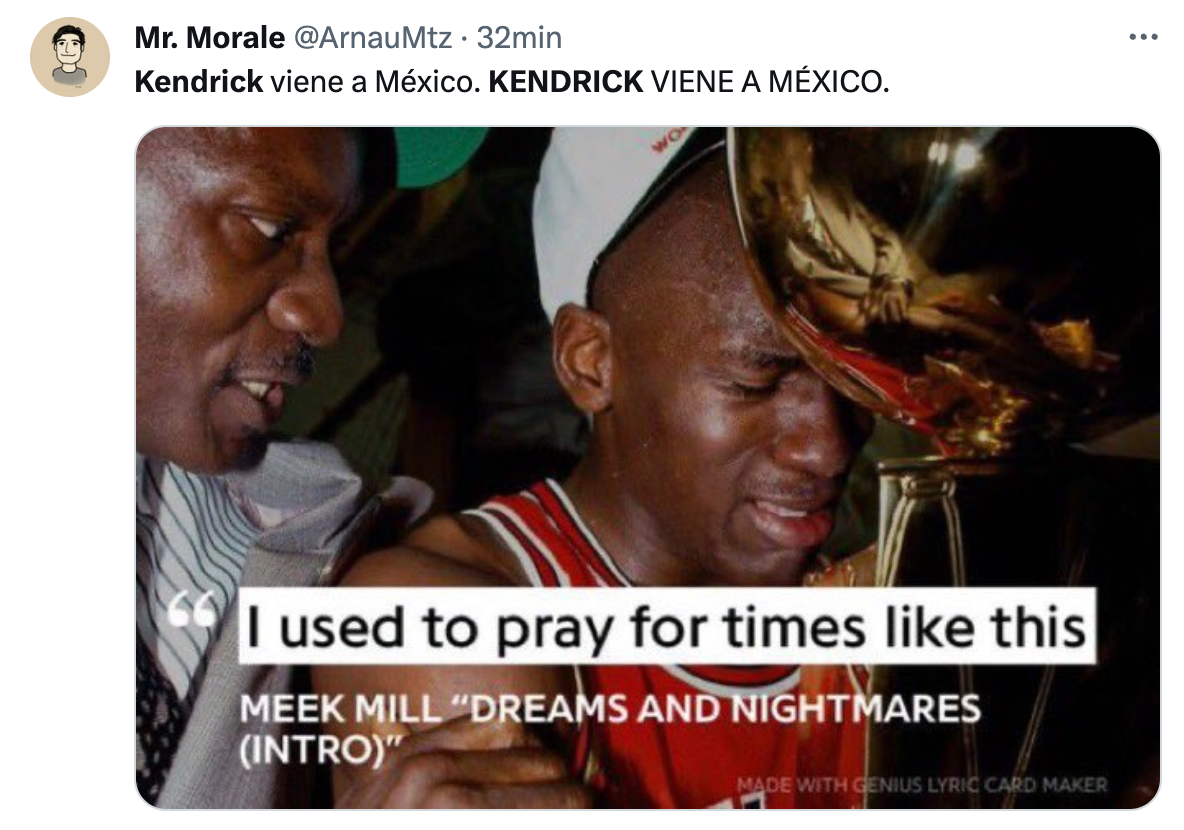Click the first bold Kendrick word in the tweet
Image resolution: width=1184 pixels, height=830 pixels.
(x=199, y=82)
